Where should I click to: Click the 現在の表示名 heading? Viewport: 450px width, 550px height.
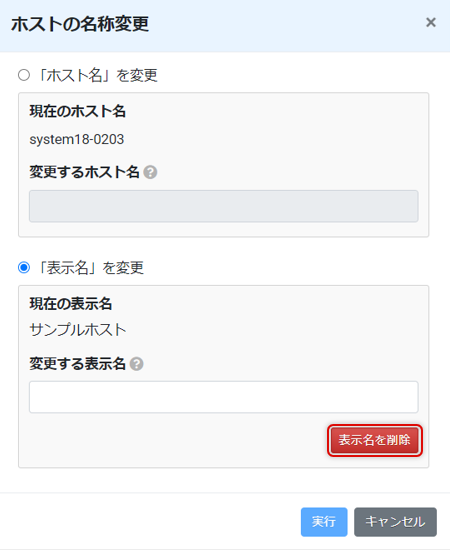(x=71, y=304)
